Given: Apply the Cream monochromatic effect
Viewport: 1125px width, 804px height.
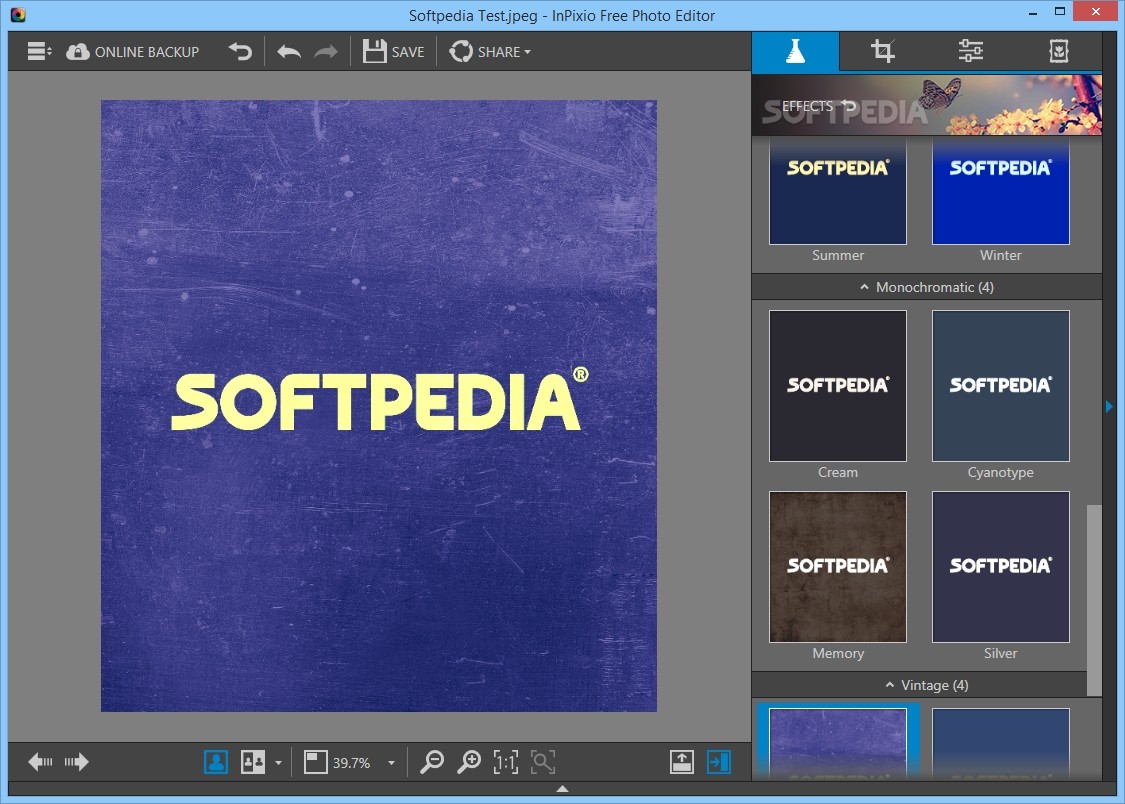Looking at the screenshot, I should coord(837,386).
